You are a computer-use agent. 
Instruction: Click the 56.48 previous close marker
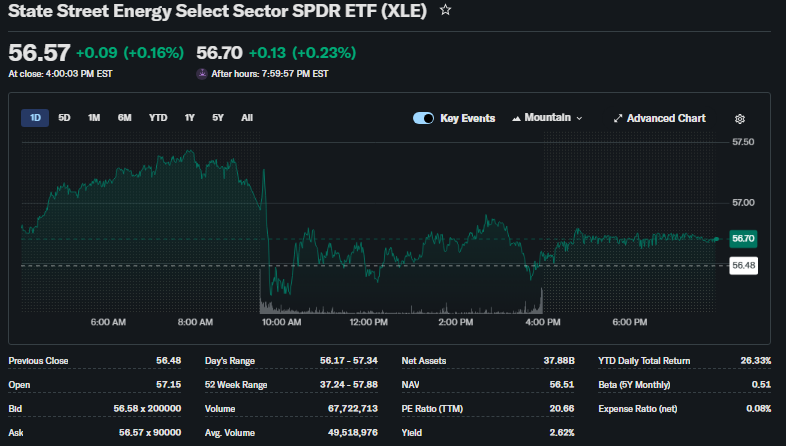(x=743, y=265)
